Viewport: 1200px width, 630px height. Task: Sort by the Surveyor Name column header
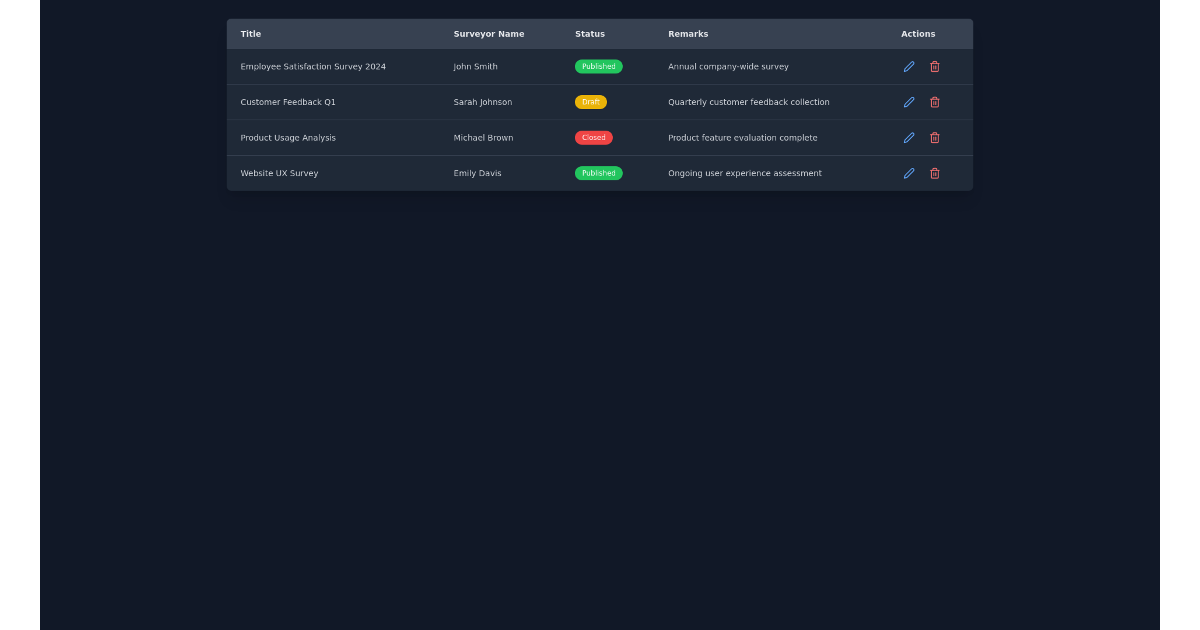[489, 33]
